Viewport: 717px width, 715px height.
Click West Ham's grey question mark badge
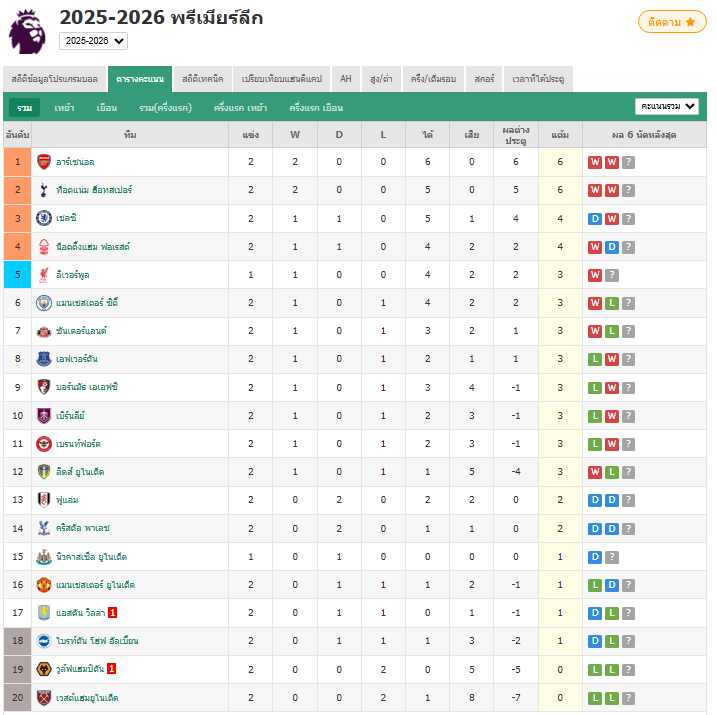click(x=628, y=698)
